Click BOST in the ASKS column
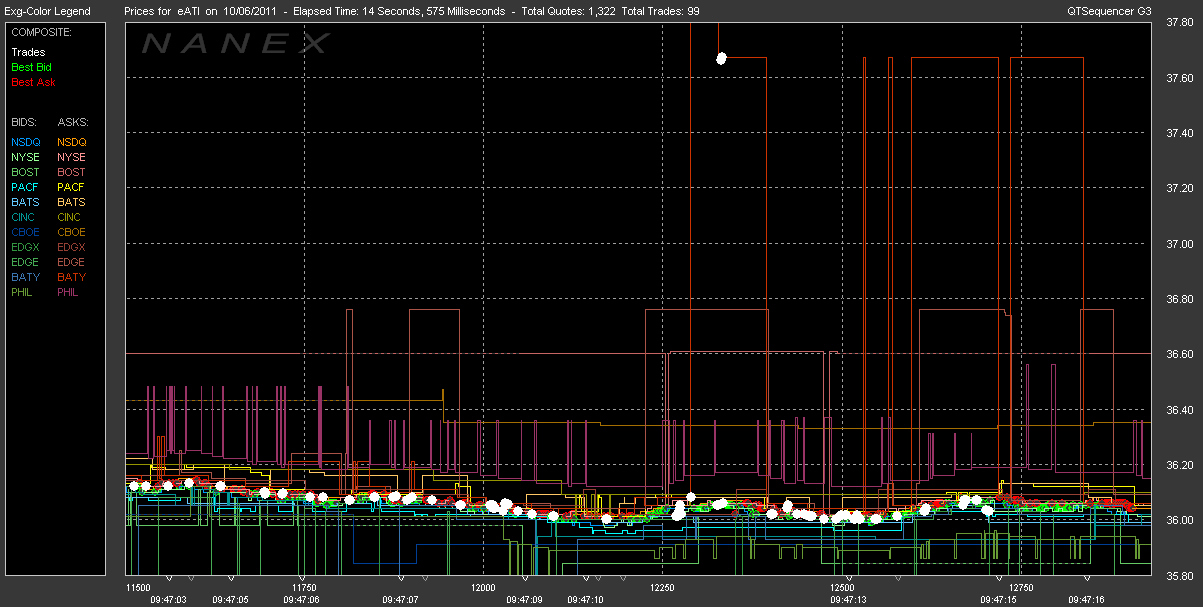This screenshot has width=1203, height=607. pyautogui.click(x=71, y=172)
